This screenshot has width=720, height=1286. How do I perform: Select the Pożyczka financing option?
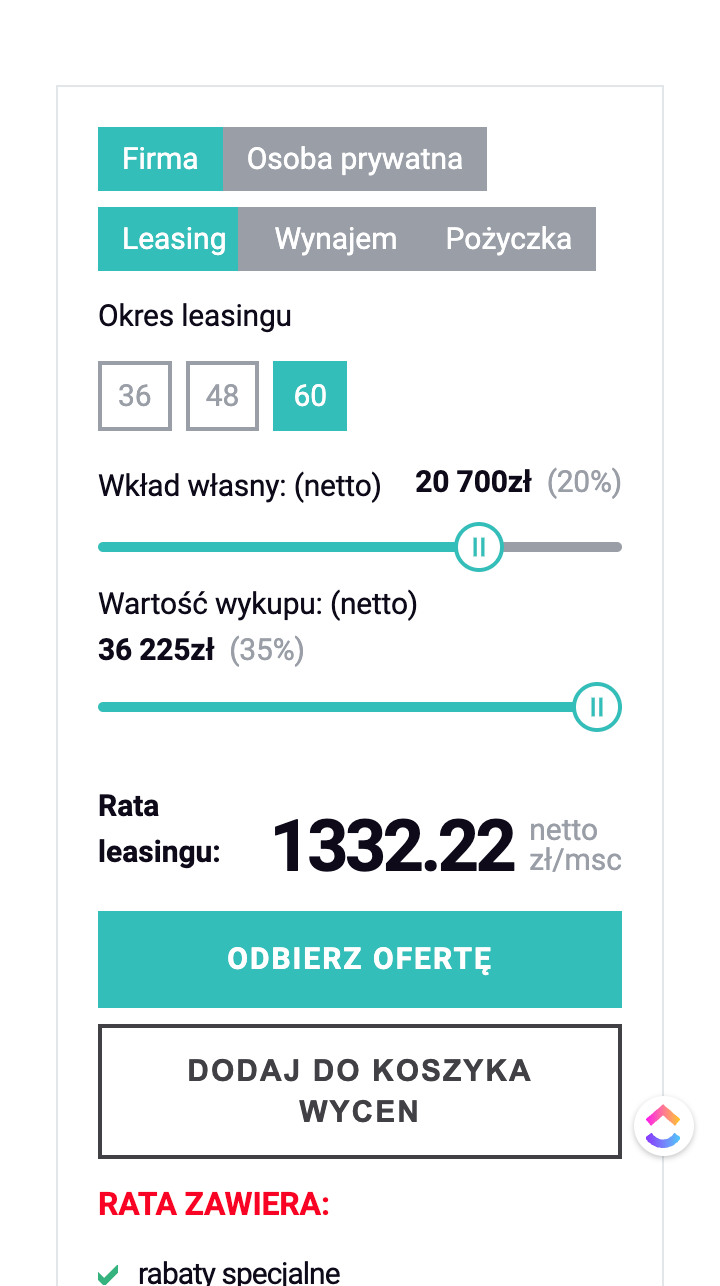point(509,239)
